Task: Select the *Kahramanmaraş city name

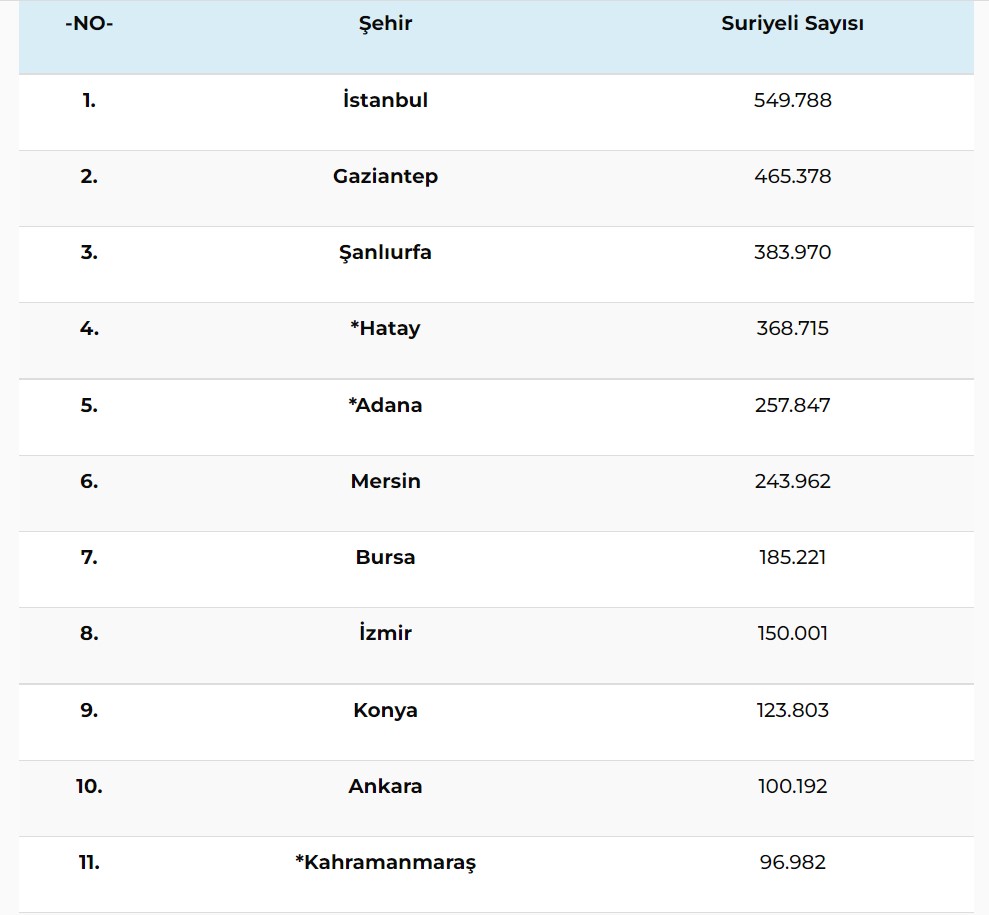Action: (385, 862)
